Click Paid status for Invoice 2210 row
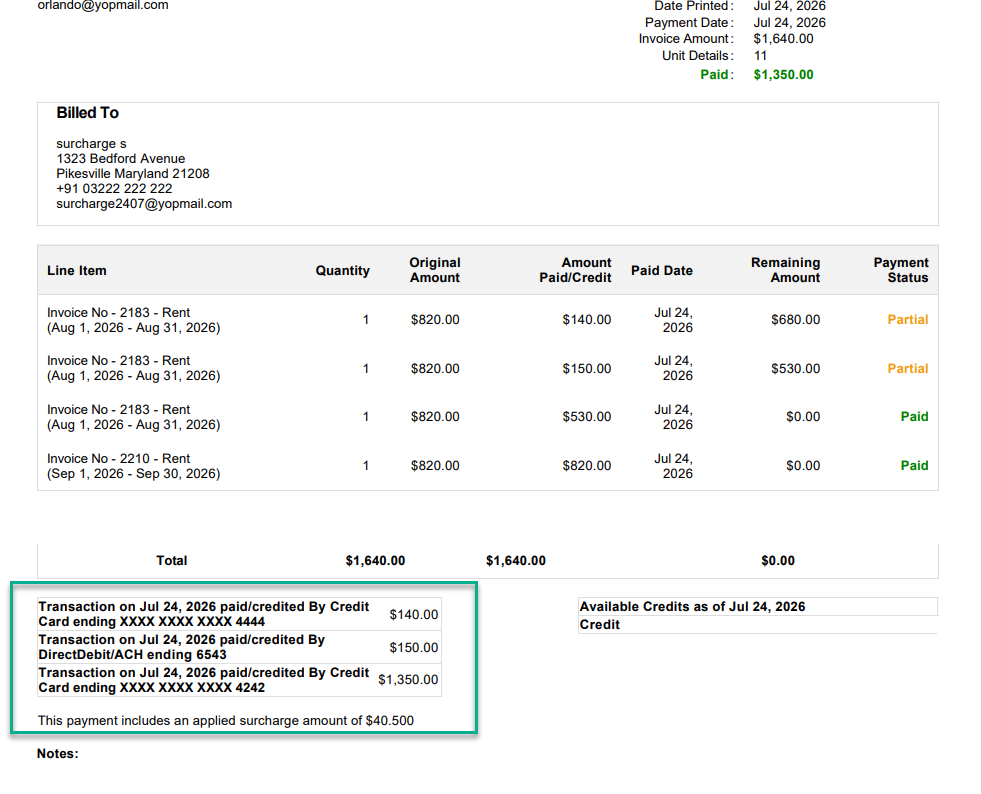 point(914,466)
